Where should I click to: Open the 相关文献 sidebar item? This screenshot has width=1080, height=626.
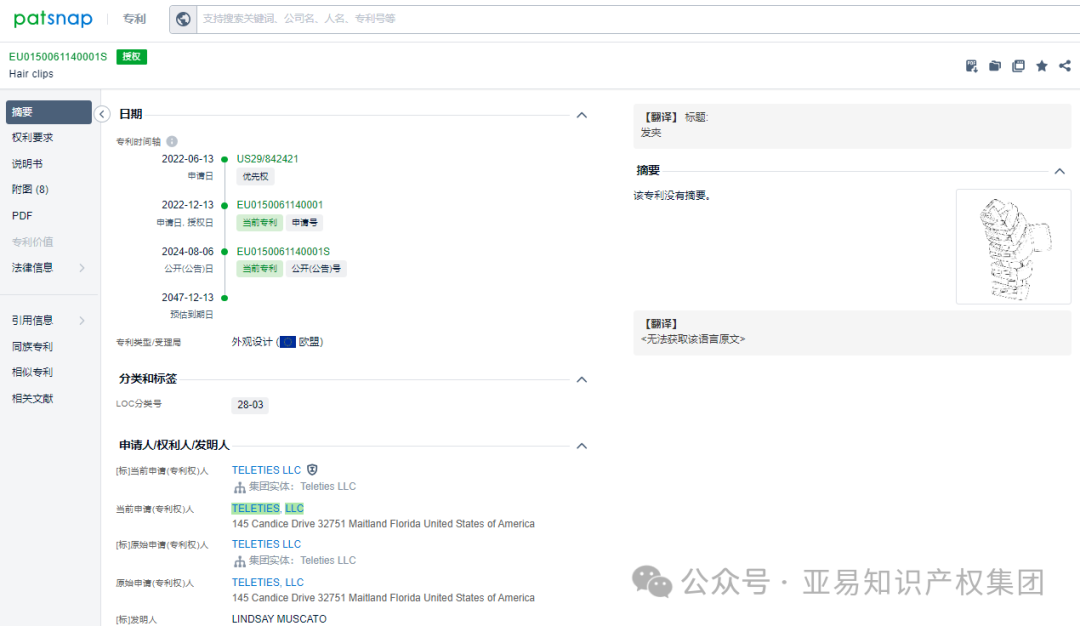[32, 399]
